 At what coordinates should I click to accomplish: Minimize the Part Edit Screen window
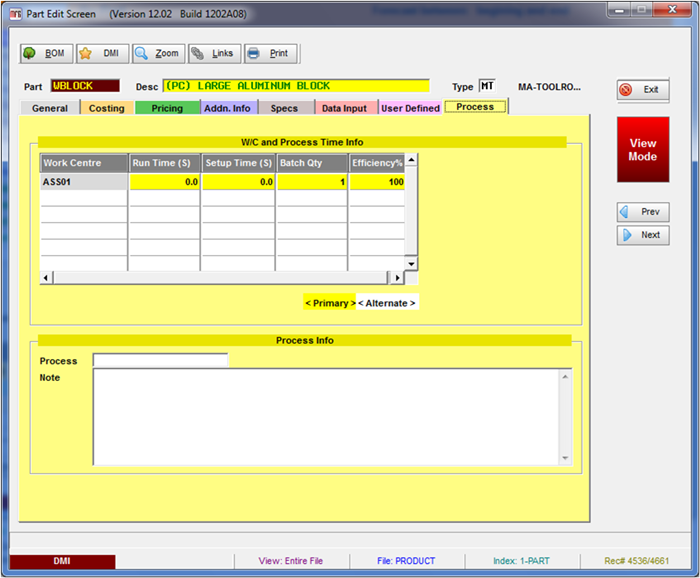pos(620,10)
